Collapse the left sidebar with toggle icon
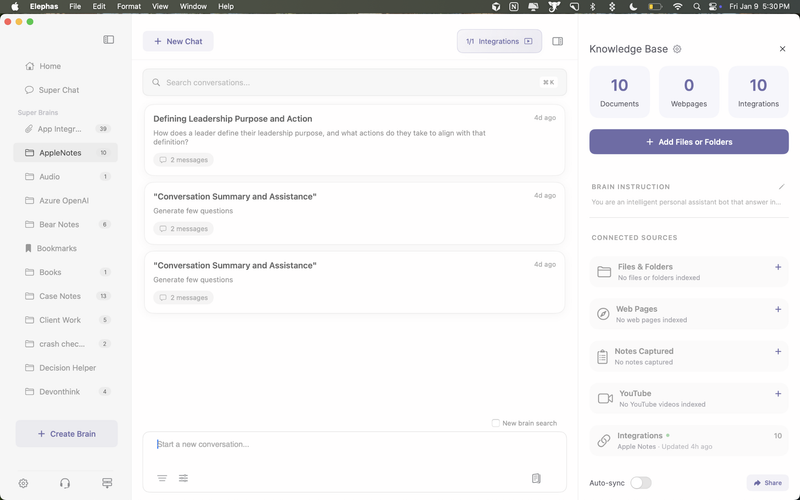The image size is (800, 500). 108,40
